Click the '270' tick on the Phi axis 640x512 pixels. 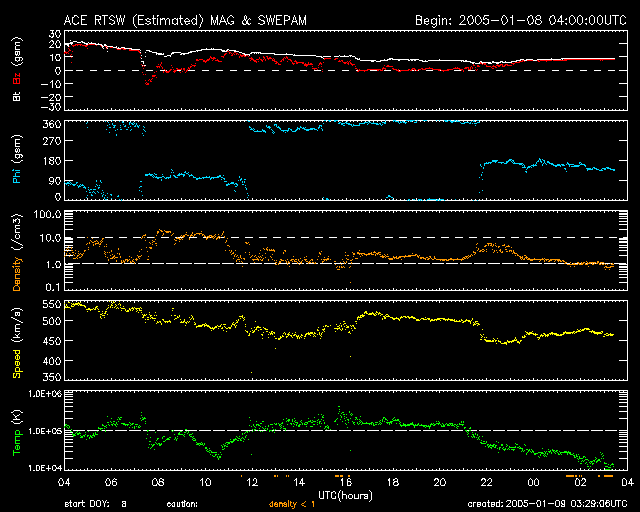(52, 141)
